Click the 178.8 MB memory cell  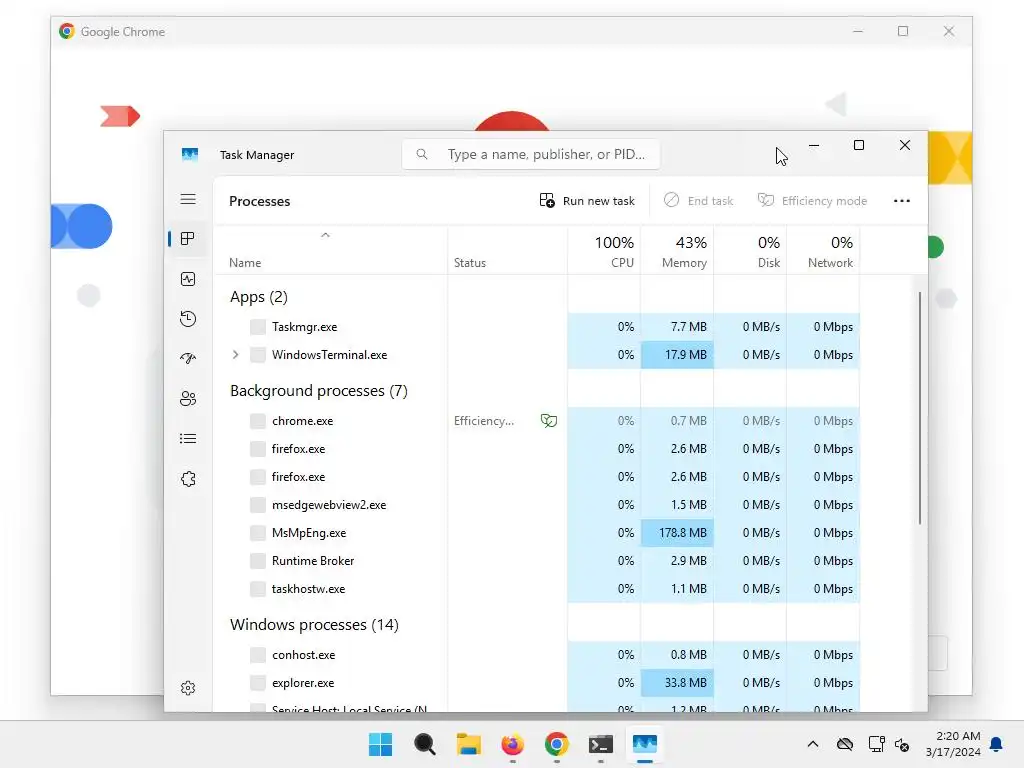(x=677, y=533)
